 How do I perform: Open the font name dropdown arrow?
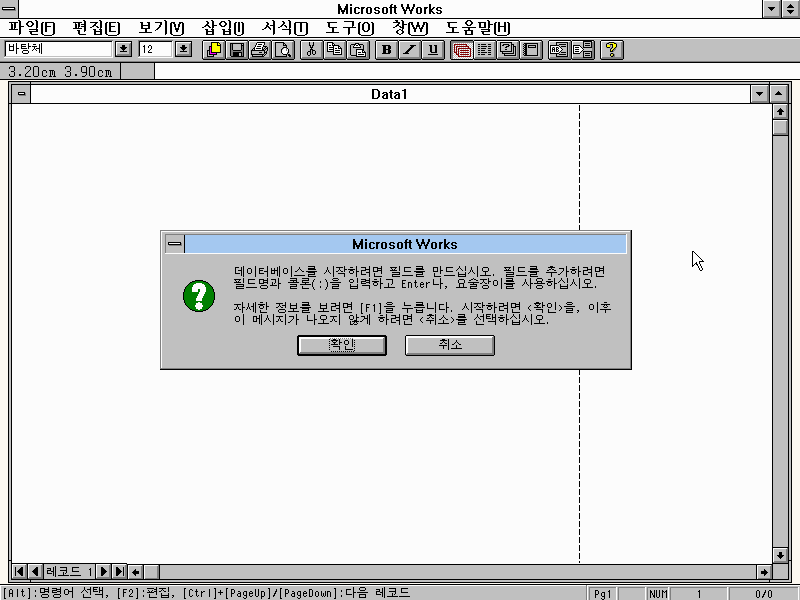[x=123, y=49]
